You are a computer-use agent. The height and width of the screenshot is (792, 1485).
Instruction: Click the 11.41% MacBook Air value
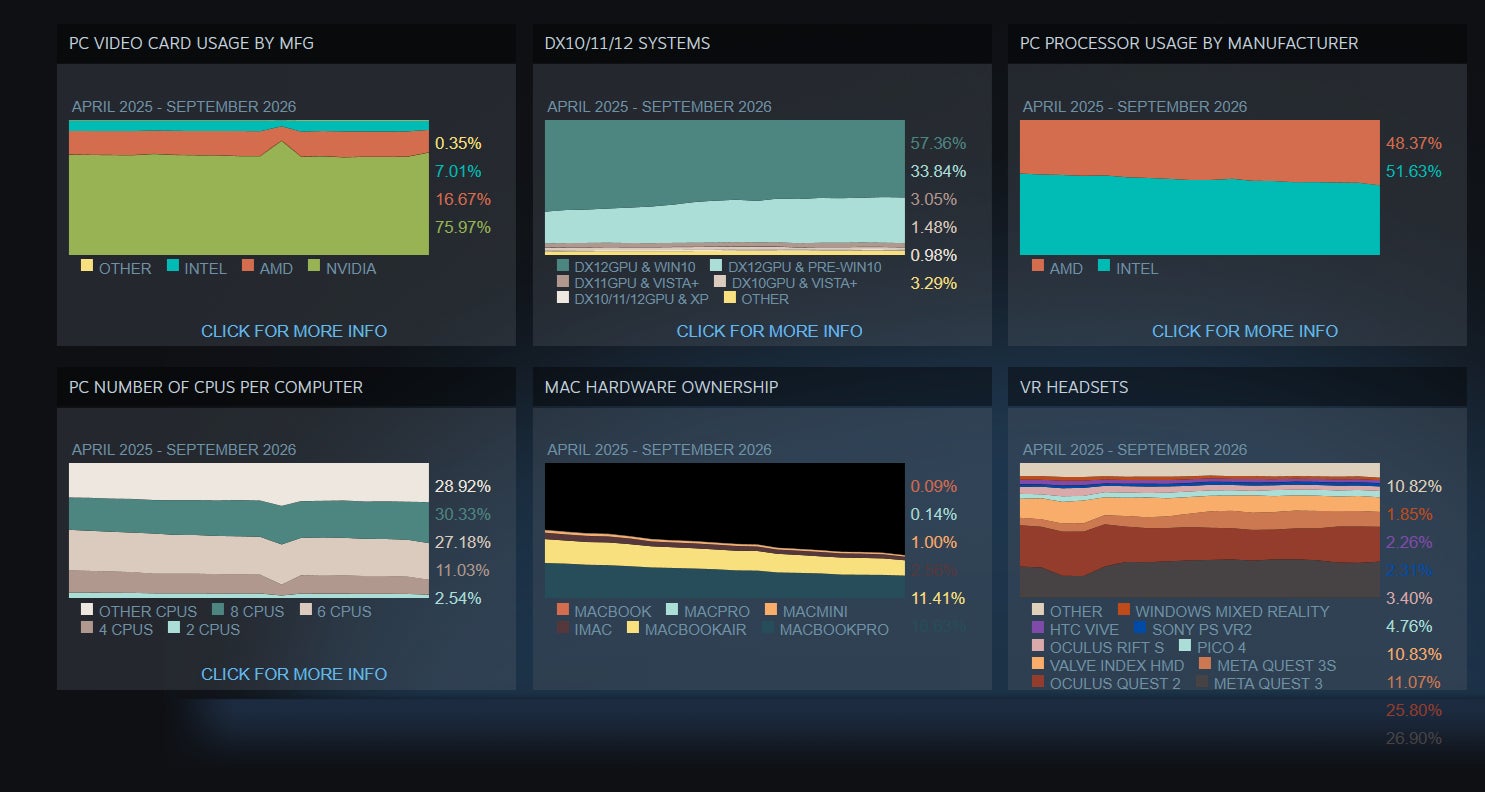[938, 598]
